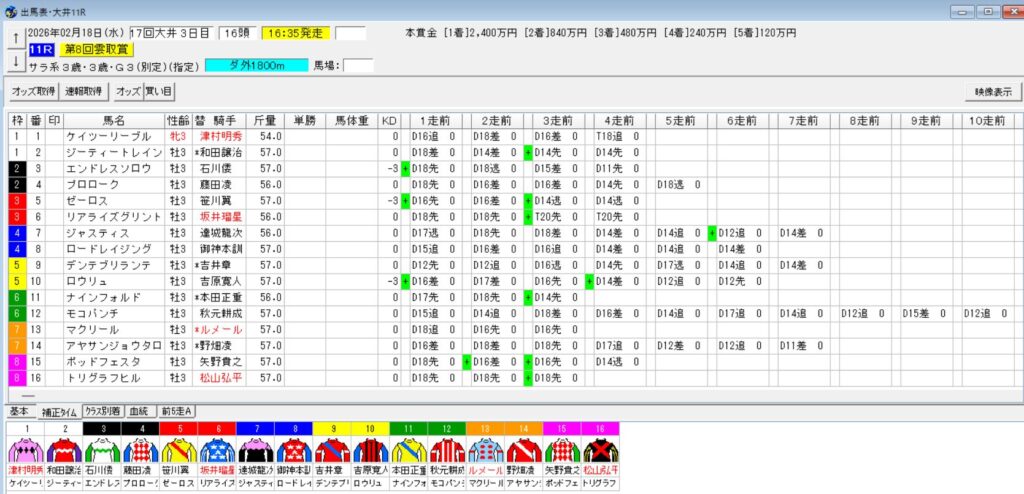Click empty field beside 16:35発走
This screenshot has width=1024, height=494.
point(350,33)
